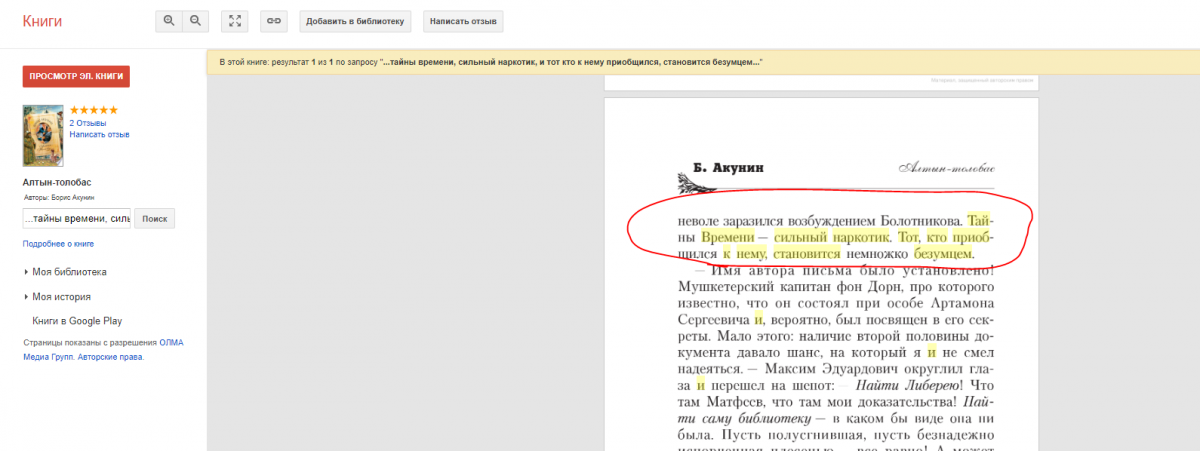The height and width of the screenshot is (451, 1200).
Task: Click the Написать отзыв toolbar button
Action: pos(462,21)
